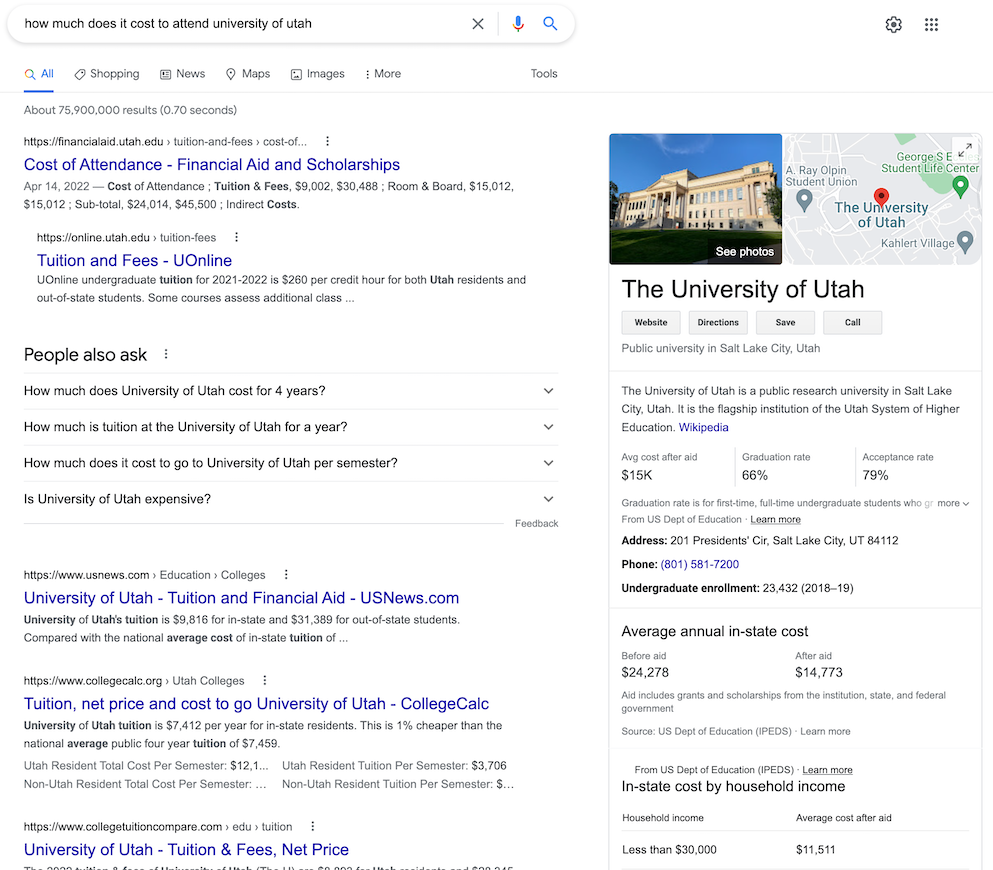Image resolution: width=993 pixels, height=870 pixels.
Task: Click the 'About 75,900,000 results' count text
Action: [x=130, y=110]
